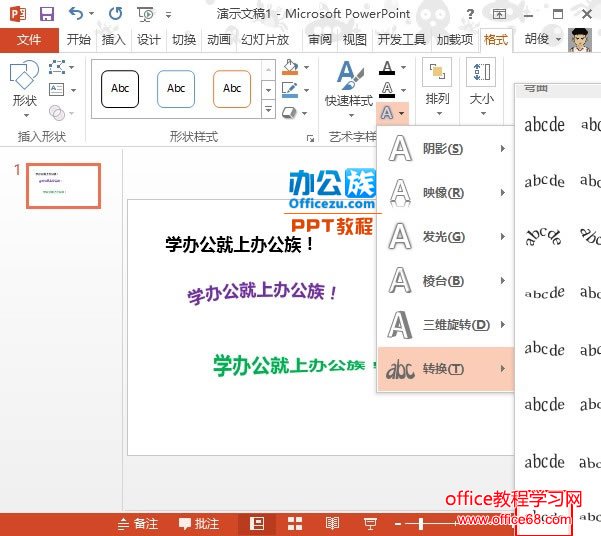Toggle the 备注 notes pane
601x536 pixels.
(x=138, y=524)
